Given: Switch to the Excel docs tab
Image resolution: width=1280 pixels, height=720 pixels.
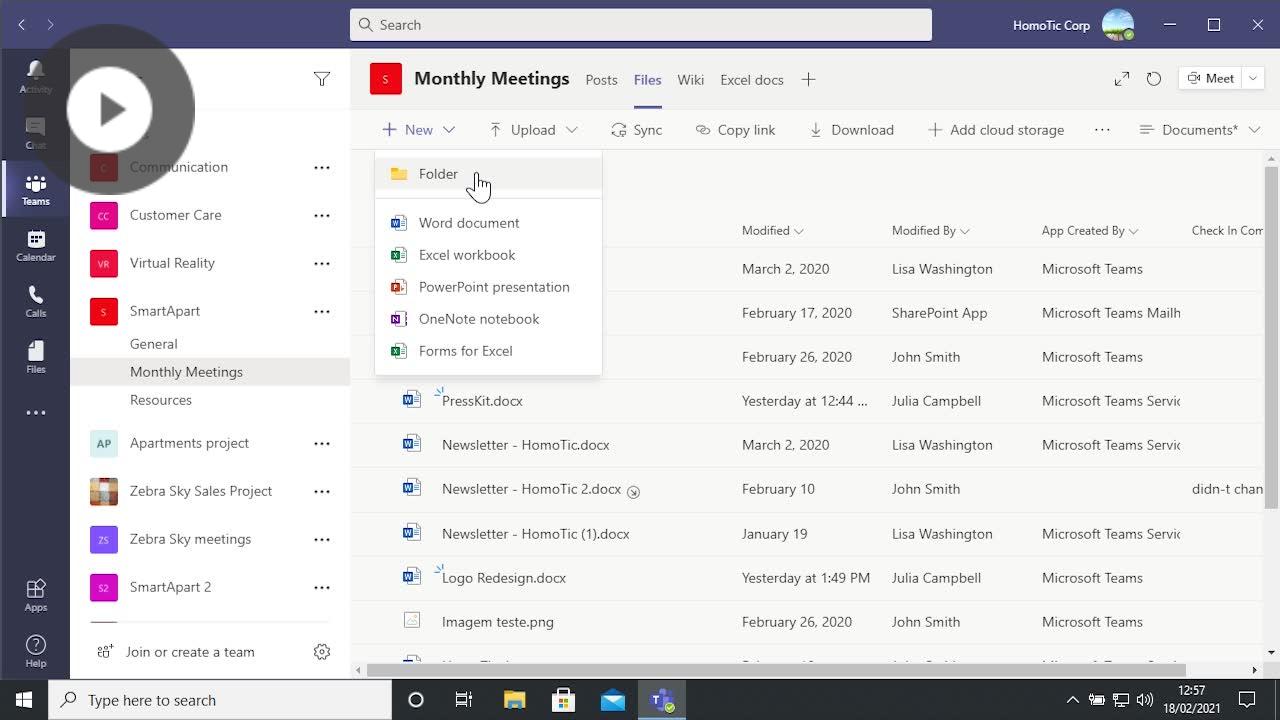Looking at the screenshot, I should 752,80.
